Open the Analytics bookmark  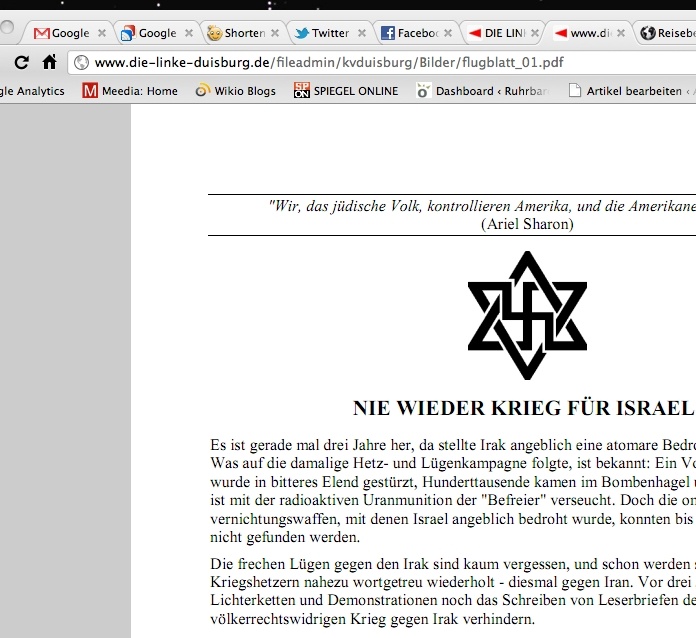(32, 91)
